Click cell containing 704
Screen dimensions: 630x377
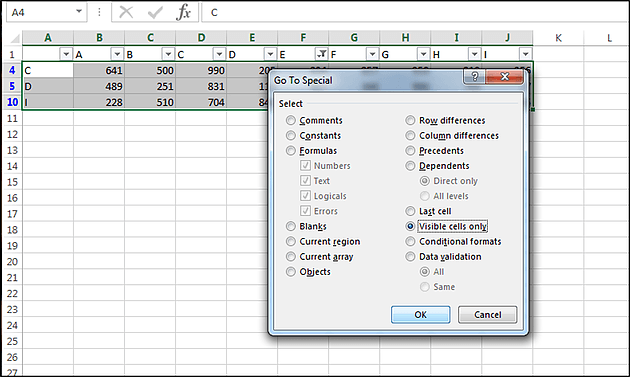pyautogui.click(x=201, y=102)
